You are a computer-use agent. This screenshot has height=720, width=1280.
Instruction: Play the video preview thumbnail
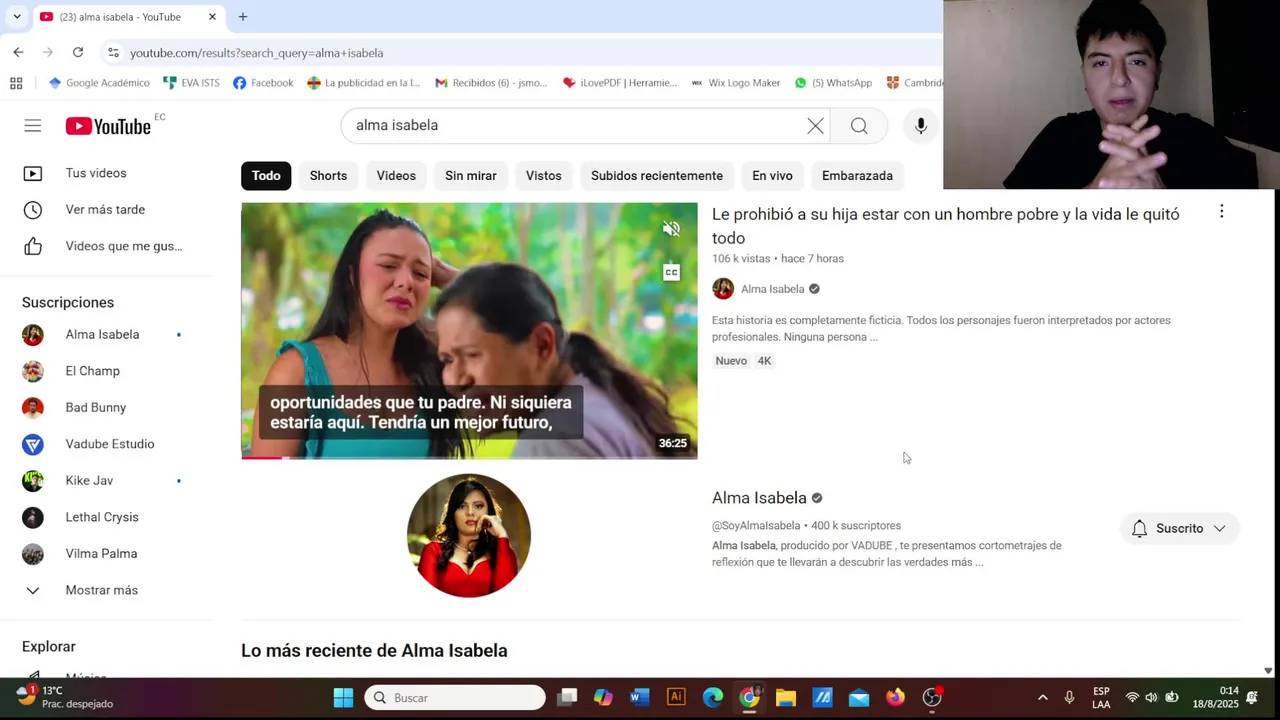(x=469, y=331)
